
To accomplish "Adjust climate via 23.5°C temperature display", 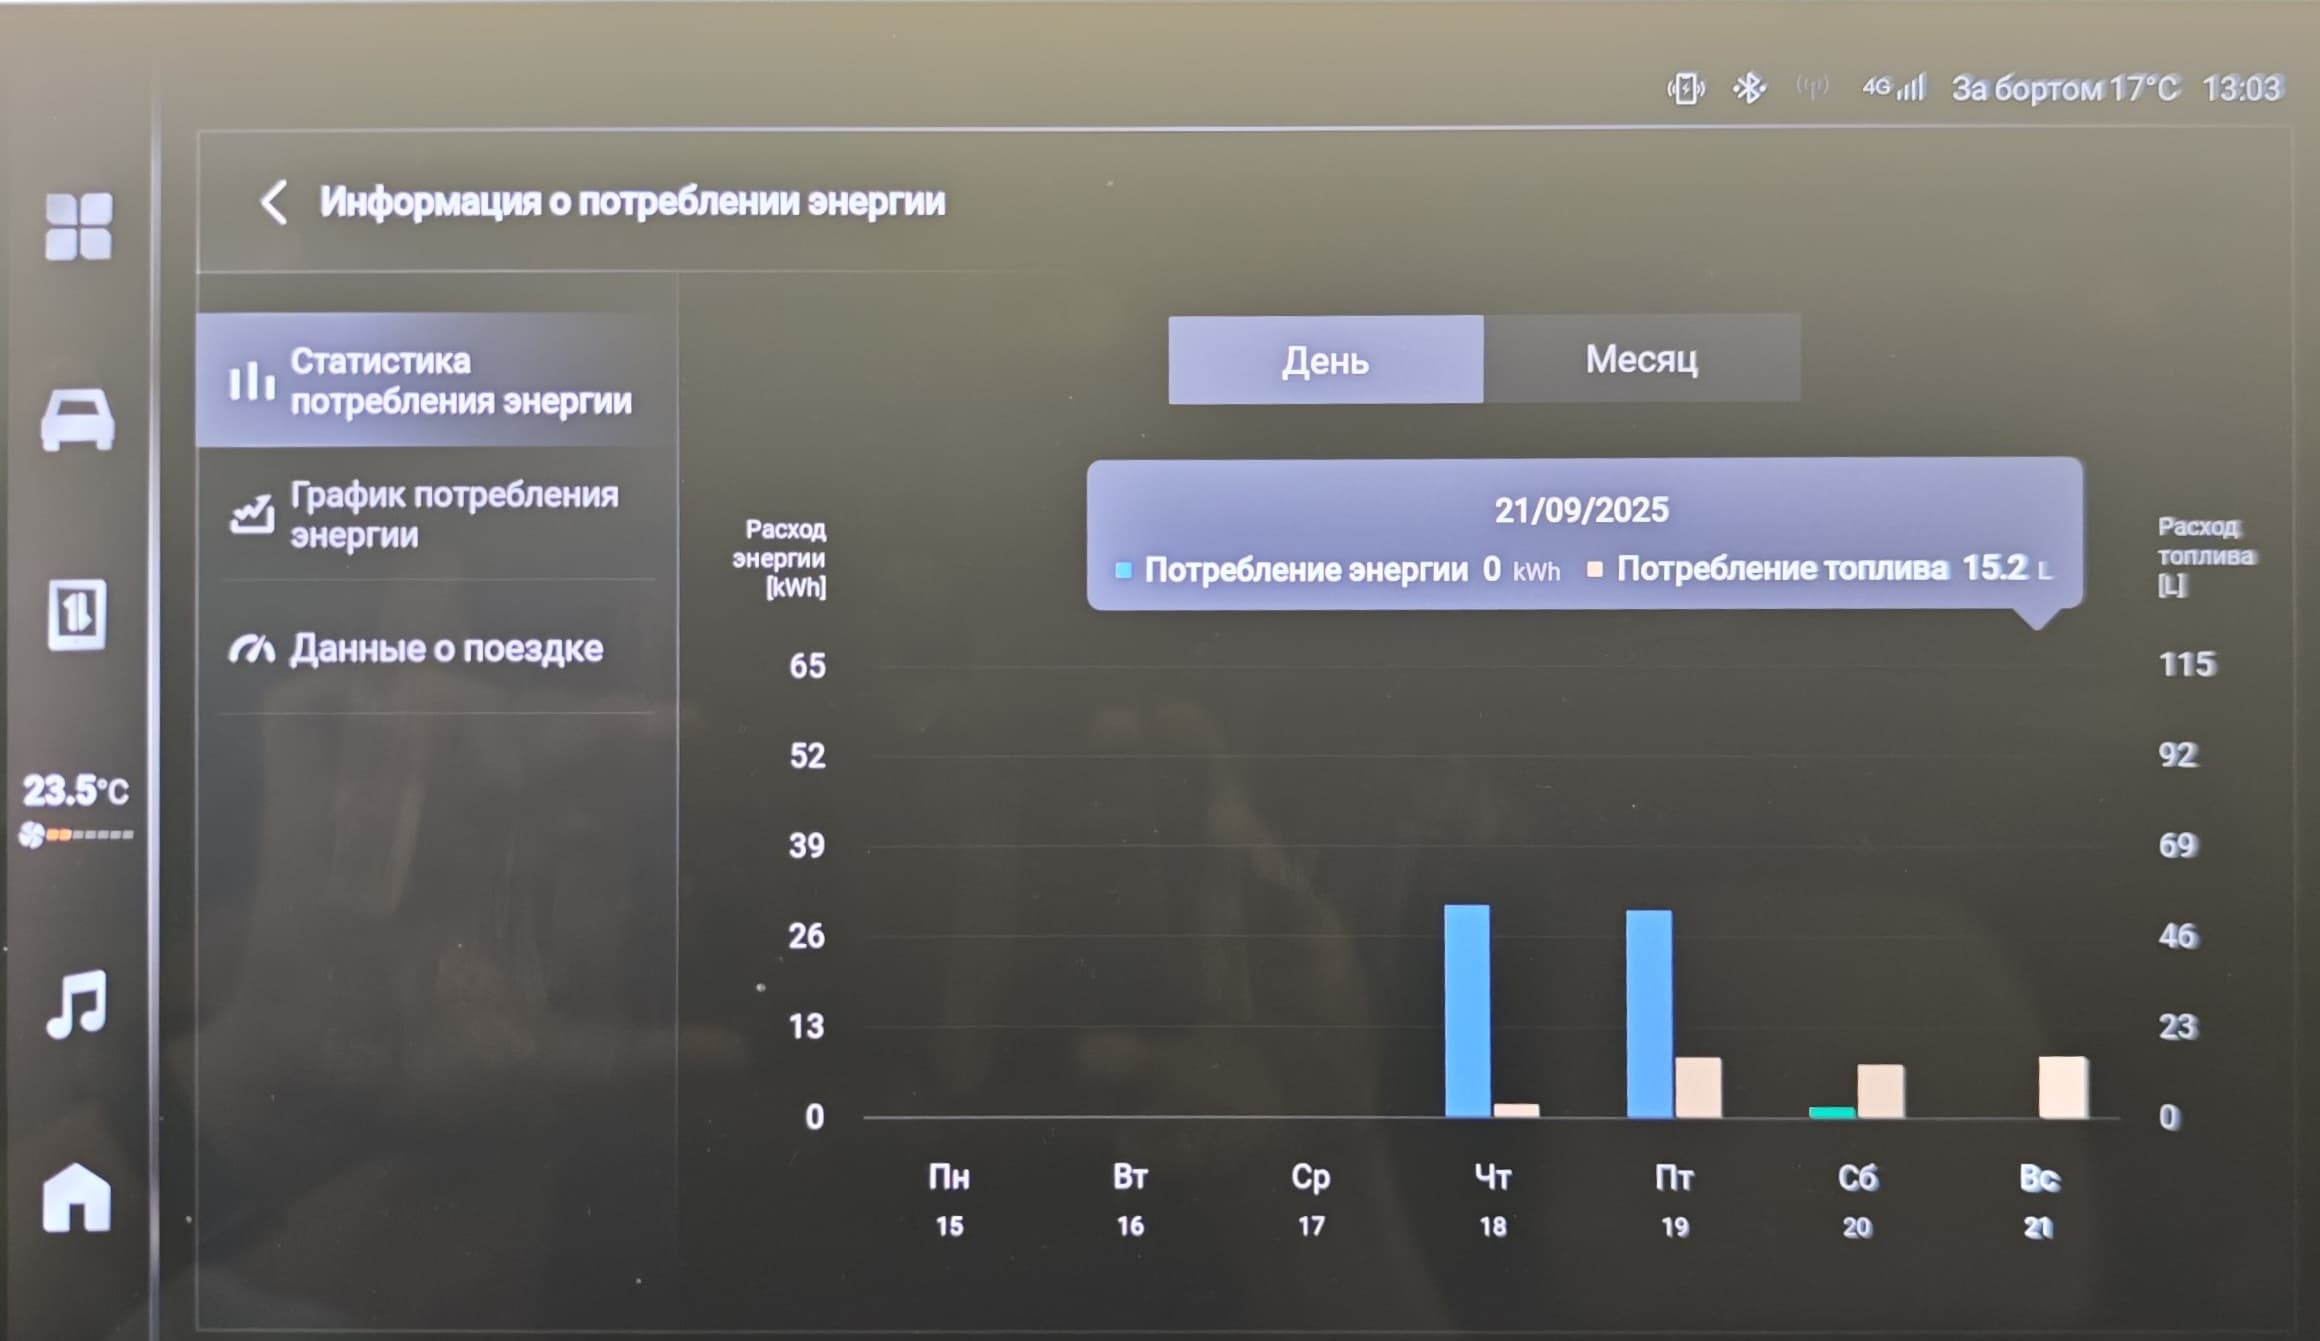I will (76, 791).
